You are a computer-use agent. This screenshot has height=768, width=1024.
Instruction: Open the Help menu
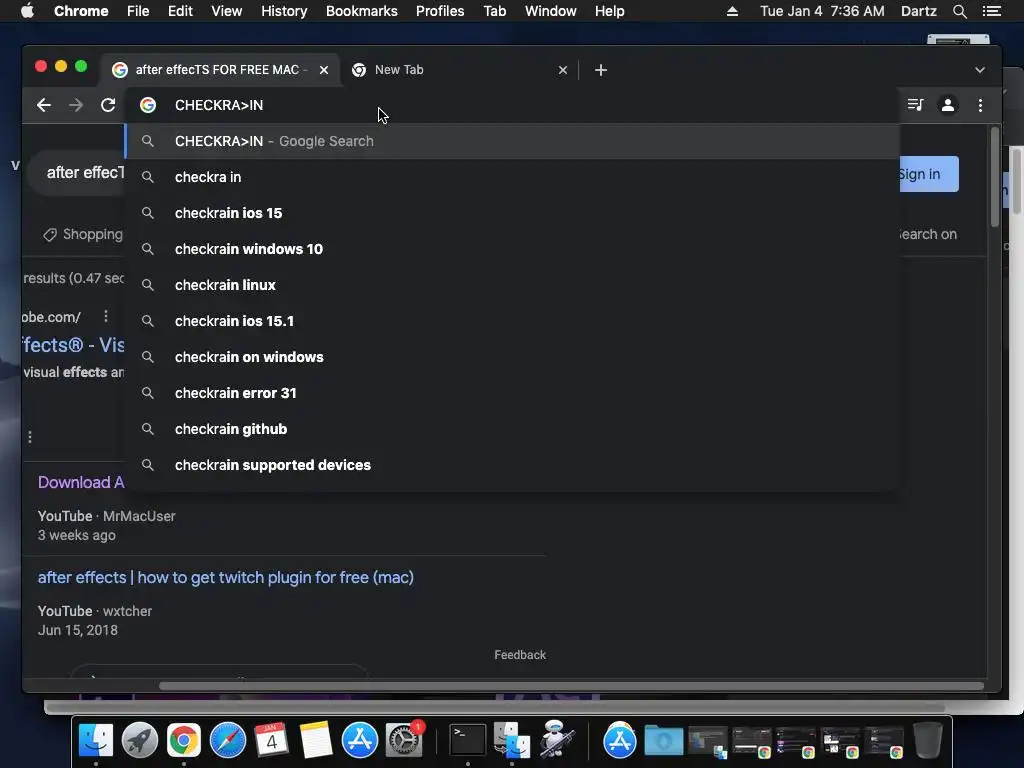(609, 11)
